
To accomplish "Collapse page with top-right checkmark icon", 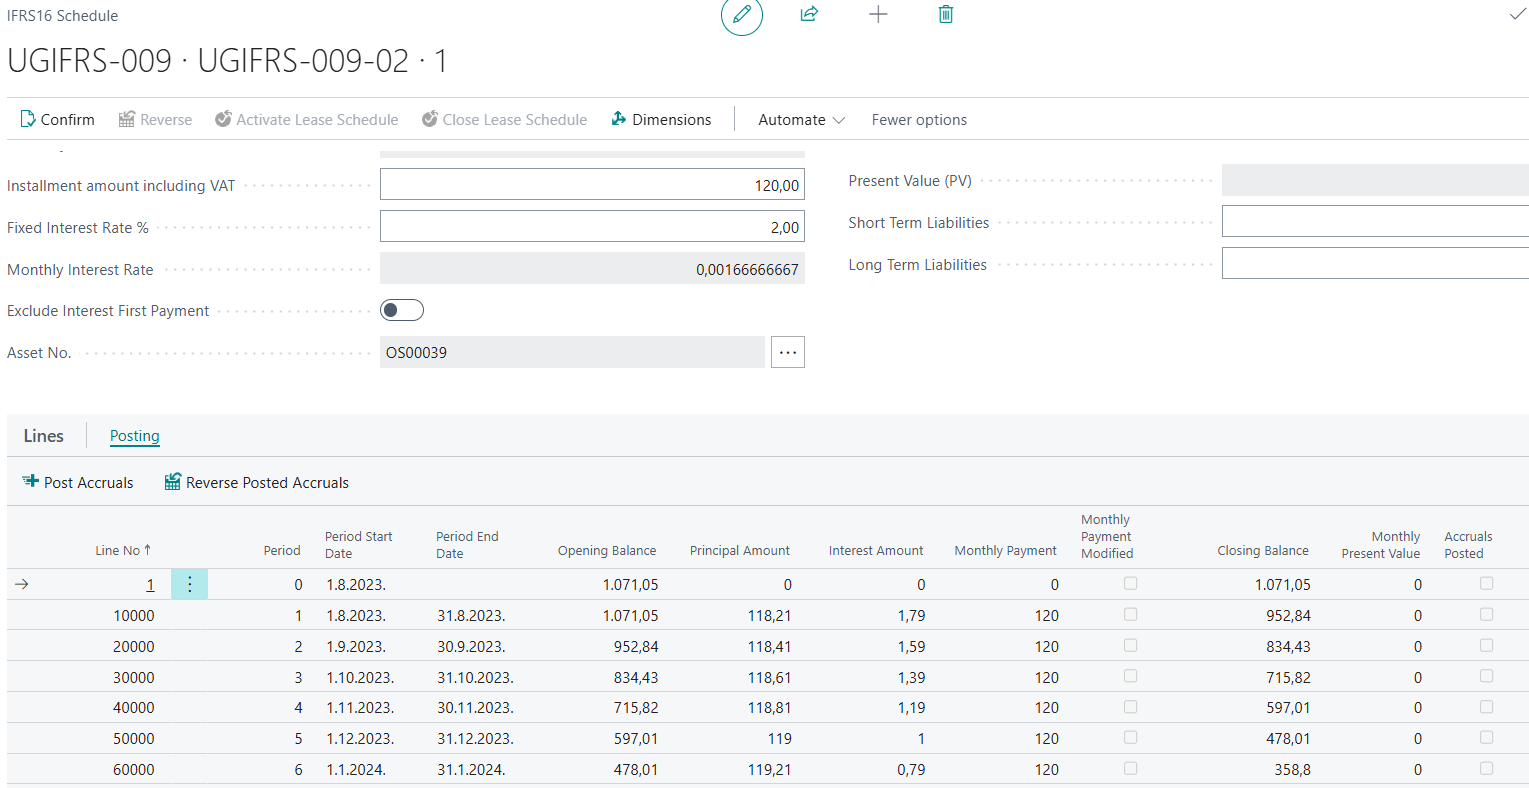I will pyautogui.click(x=1517, y=15).
